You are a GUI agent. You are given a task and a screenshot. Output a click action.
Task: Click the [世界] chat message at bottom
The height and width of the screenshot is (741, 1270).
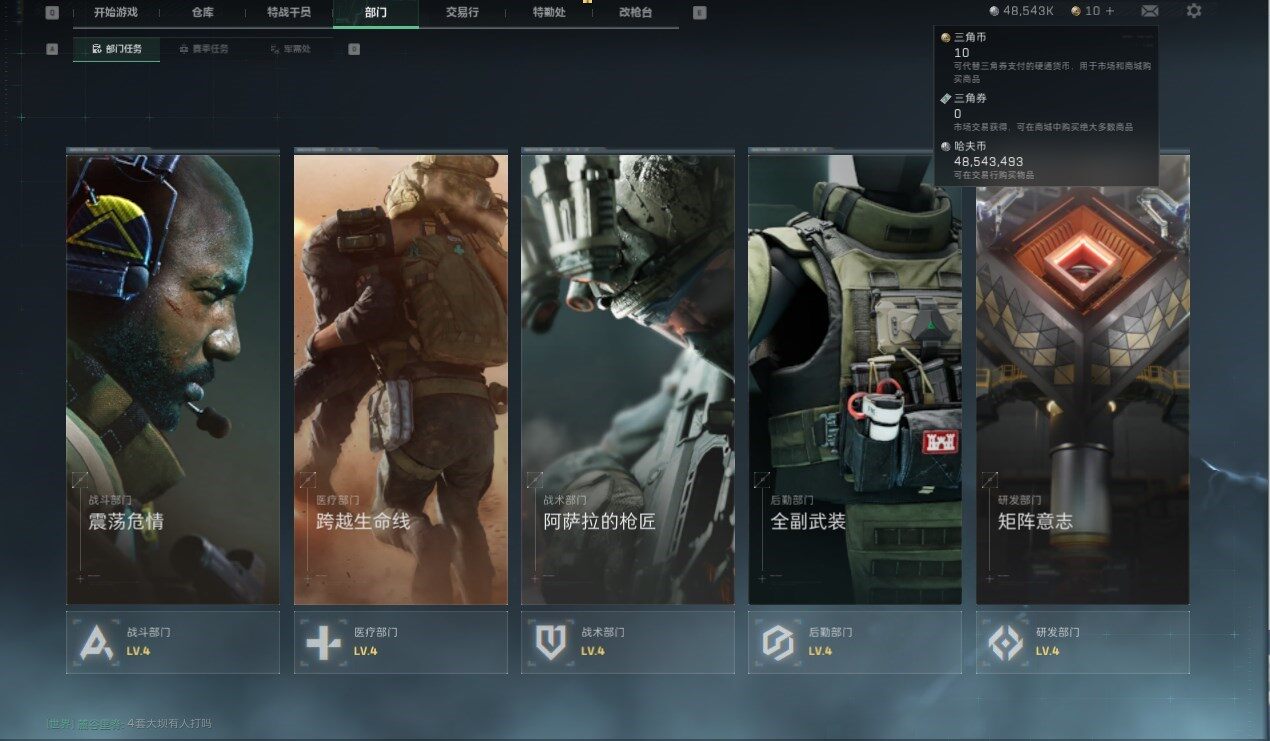click(129, 723)
